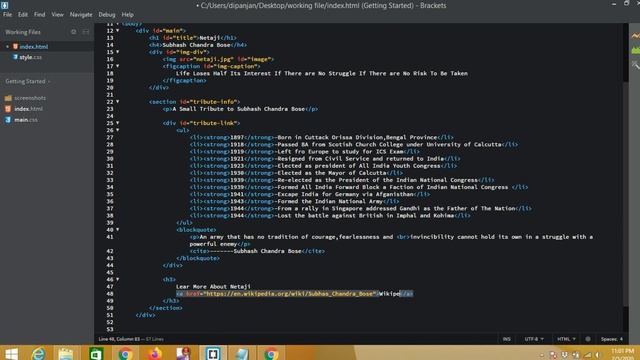Open the first Chrome icon in taskbar
Image resolution: width=640 pixels, height=360 pixels.
pos(125,353)
